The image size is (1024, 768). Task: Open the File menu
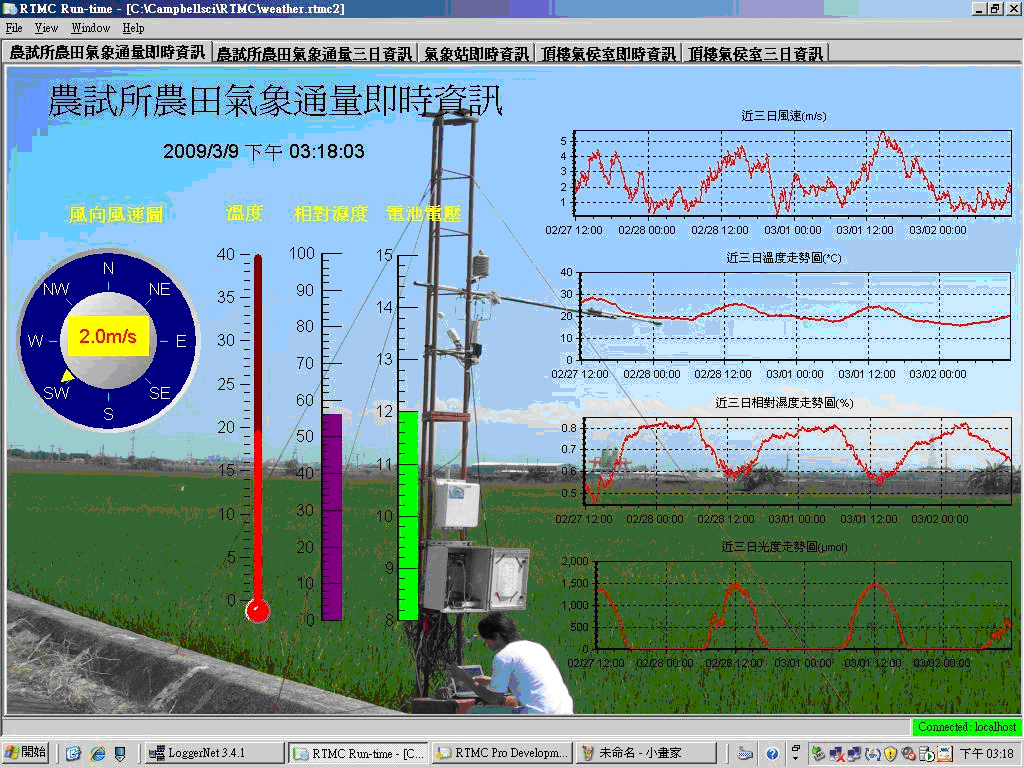(14, 28)
